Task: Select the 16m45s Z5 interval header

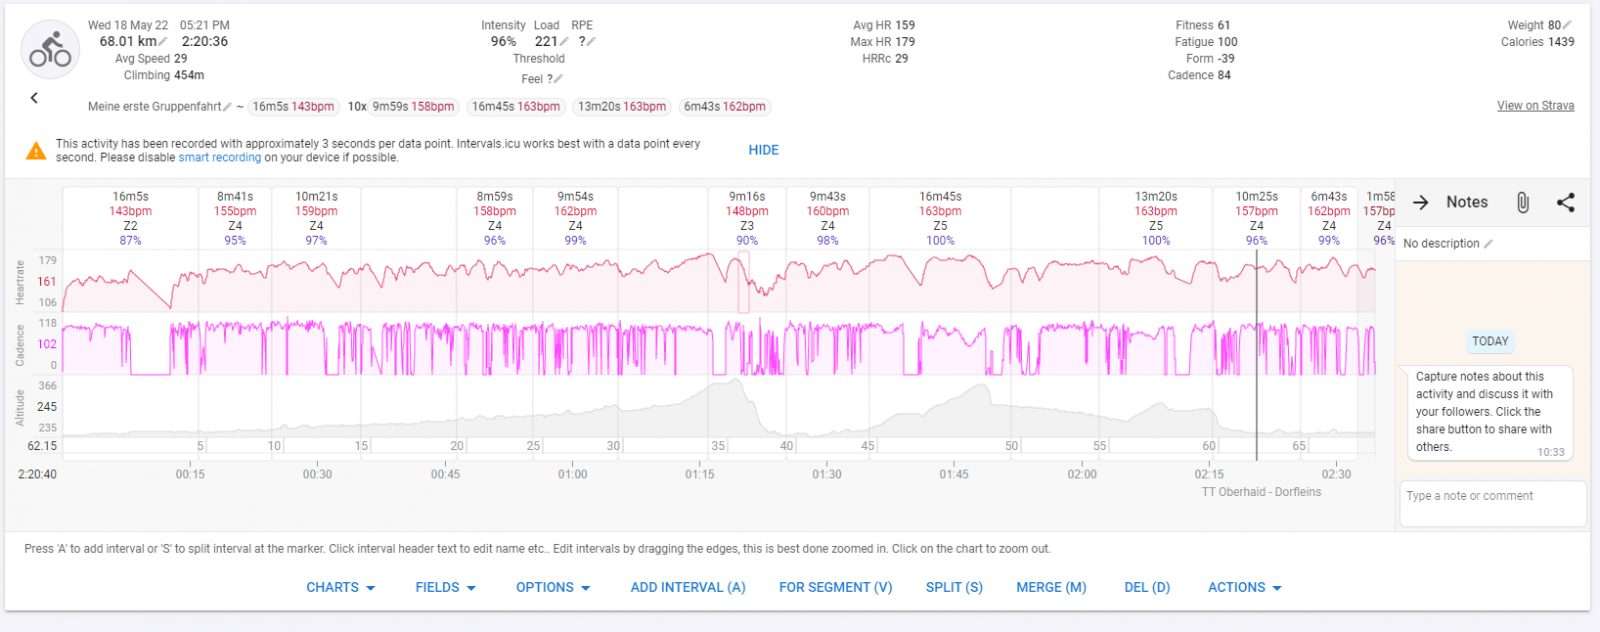Action: (940, 218)
